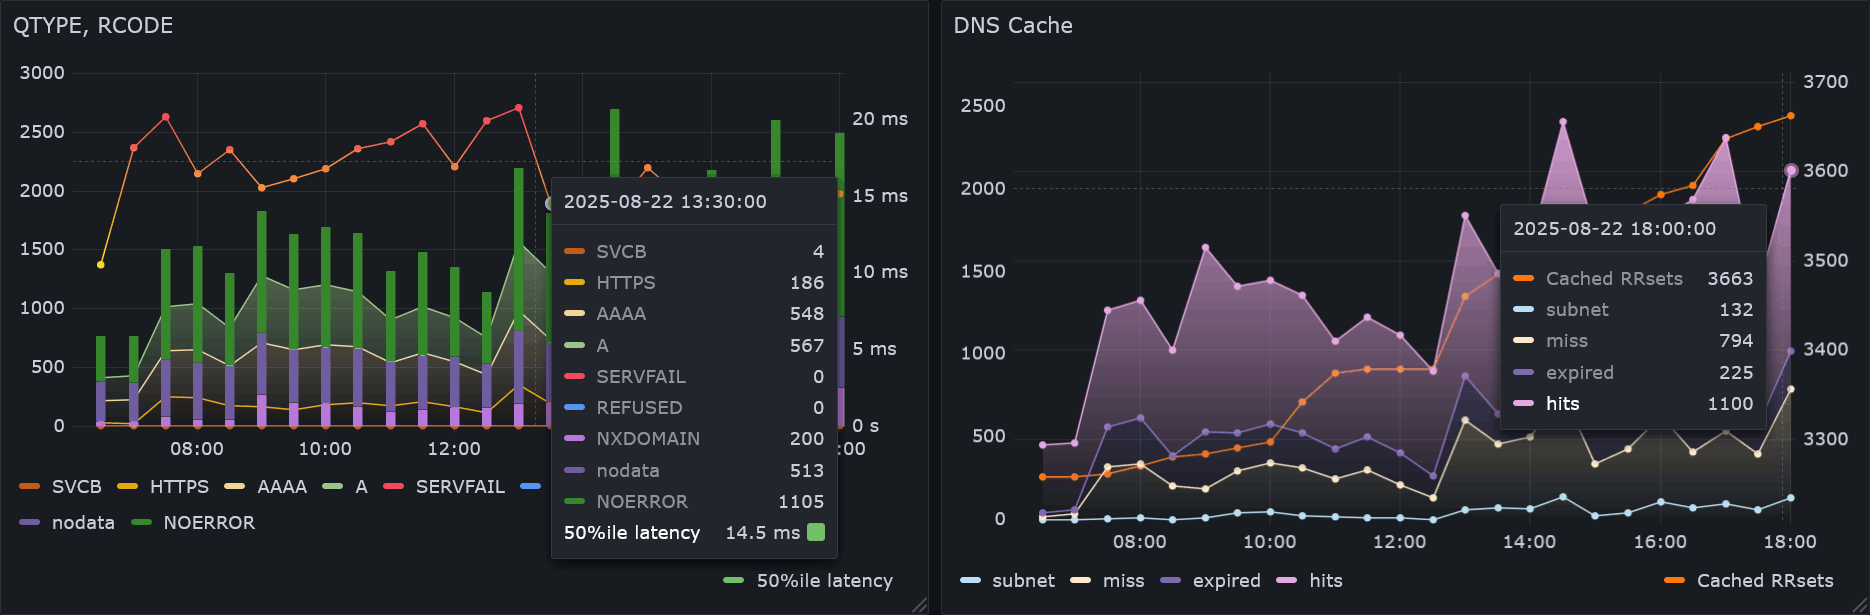The width and height of the screenshot is (1870, 615).
Task: Click the nodata purple legend color icon
Action: point(30,523)
